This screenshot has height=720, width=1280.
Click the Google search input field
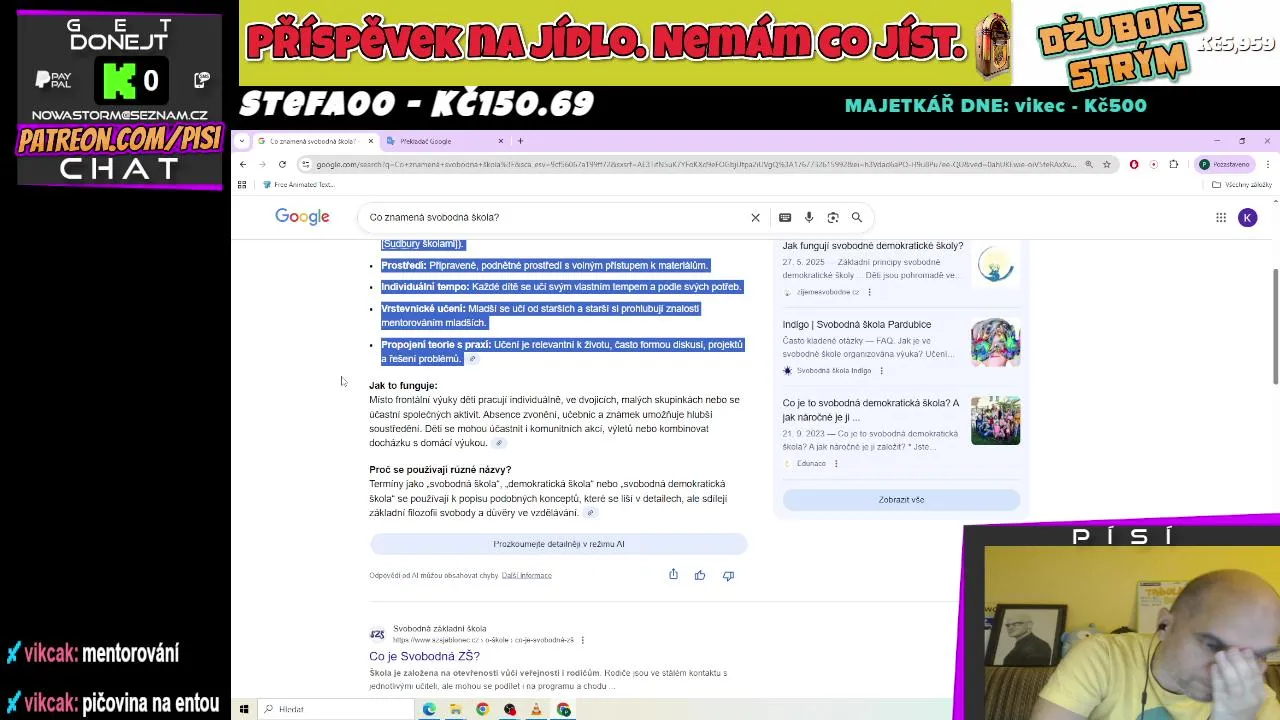(x=555, y=217)
